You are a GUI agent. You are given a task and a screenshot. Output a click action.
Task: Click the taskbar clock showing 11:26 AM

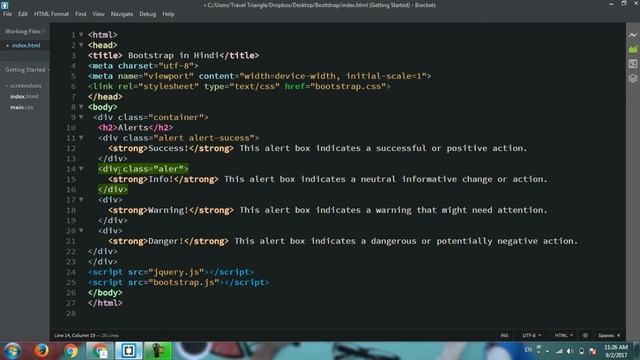[616, 347]
